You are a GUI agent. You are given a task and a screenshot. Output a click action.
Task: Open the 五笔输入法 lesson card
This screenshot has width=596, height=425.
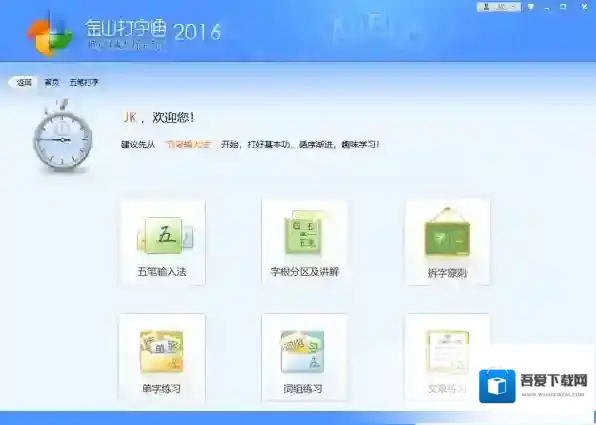point(162,243)
